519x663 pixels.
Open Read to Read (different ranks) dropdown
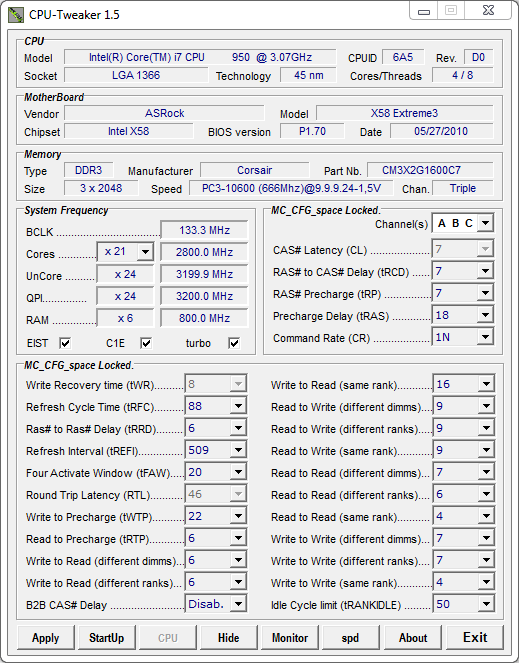point(486,494)
